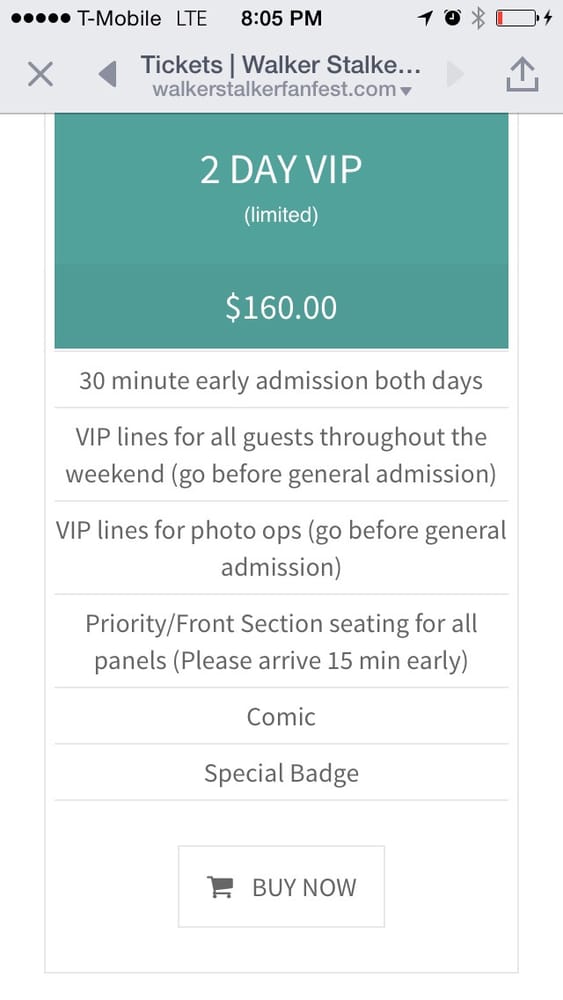Go forward with the right arrow

[455, 75]
